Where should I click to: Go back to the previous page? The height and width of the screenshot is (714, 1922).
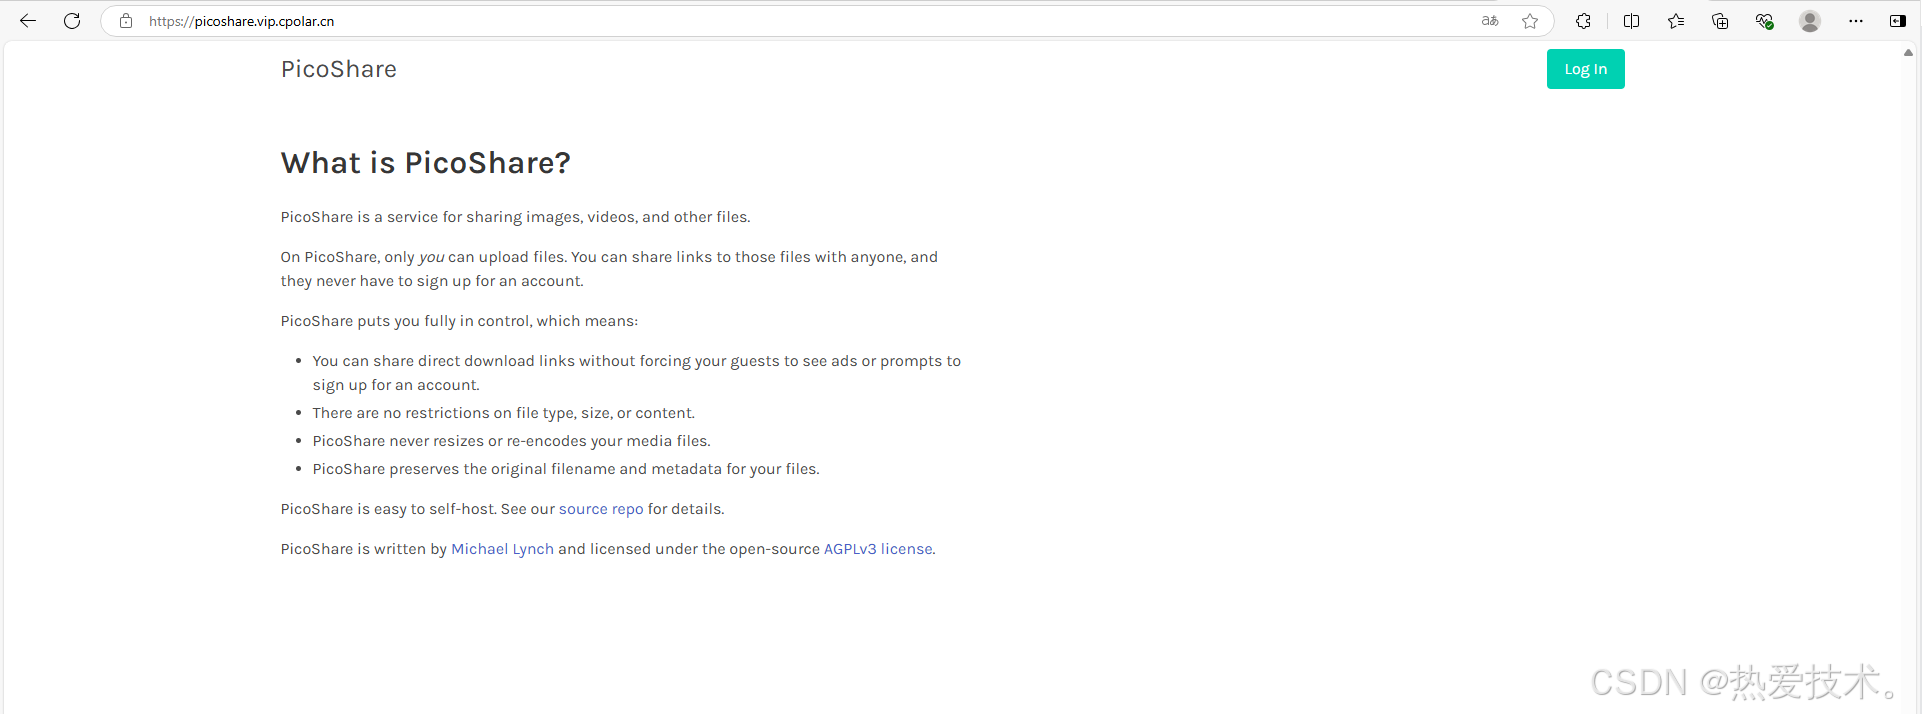coord(28,21)
